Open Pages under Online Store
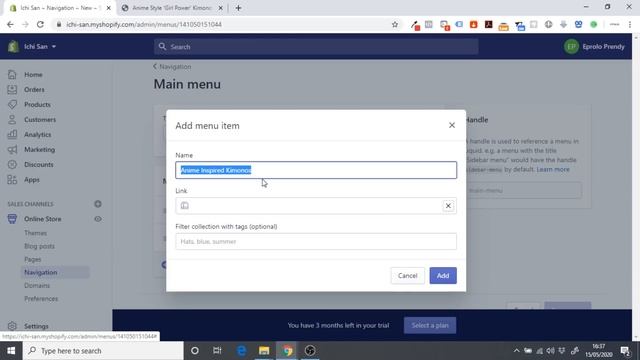The image size is (640, 360). click(x=33, y=259)
